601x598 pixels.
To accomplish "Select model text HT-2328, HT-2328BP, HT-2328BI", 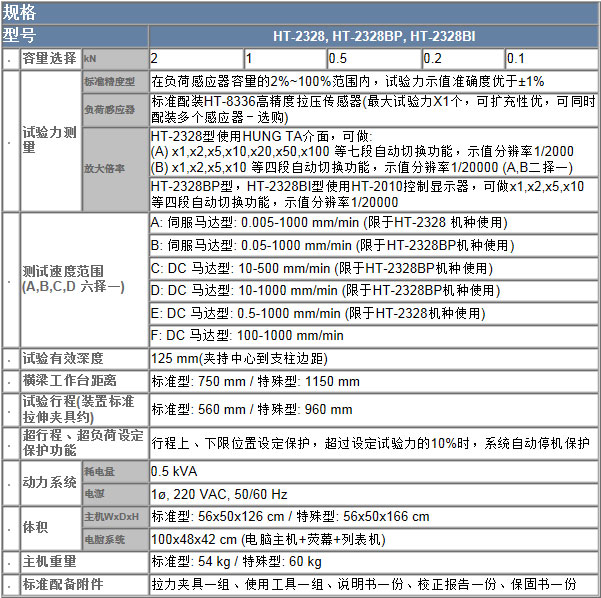I will coord(374,36).
